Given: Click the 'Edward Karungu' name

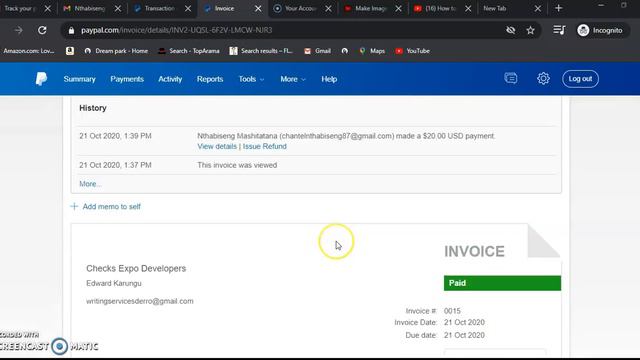Looking at the screenshot, I should point(114,283).
